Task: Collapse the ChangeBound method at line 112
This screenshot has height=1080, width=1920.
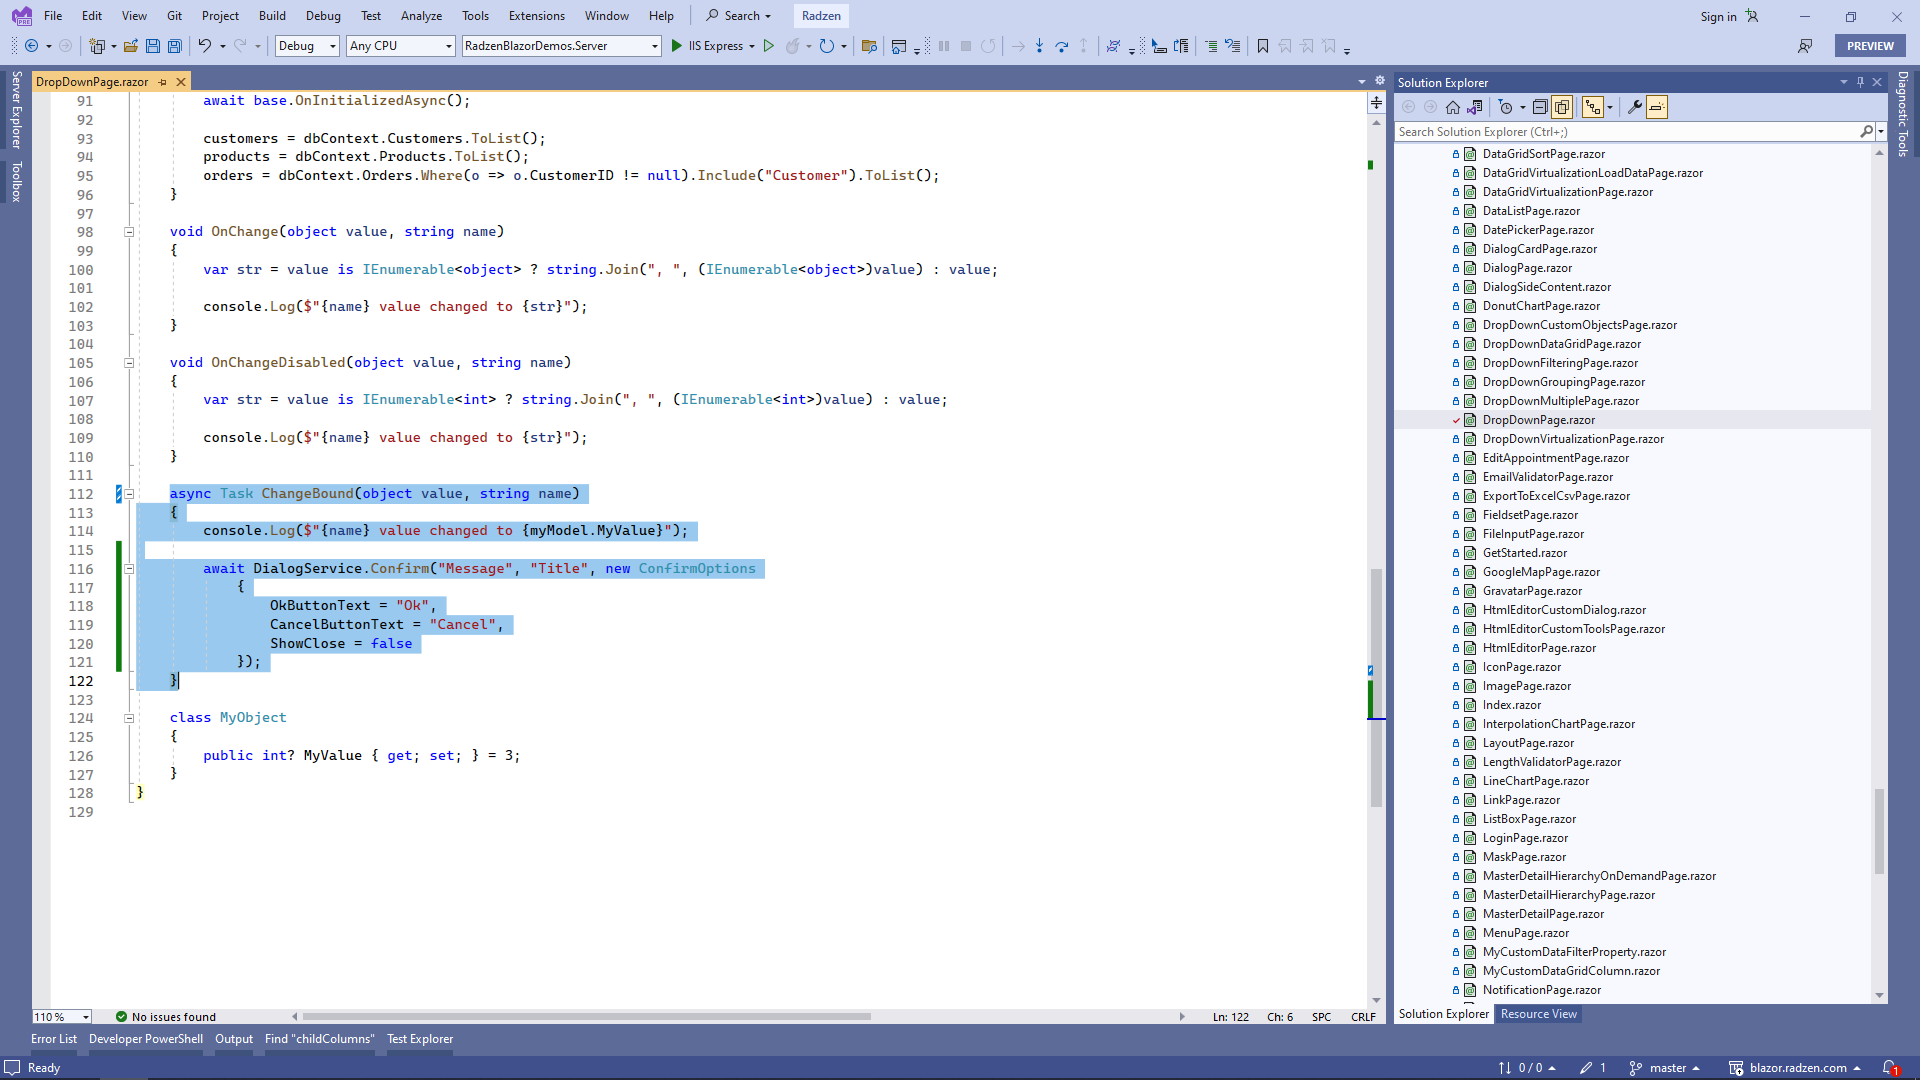Action: (129, 494)
